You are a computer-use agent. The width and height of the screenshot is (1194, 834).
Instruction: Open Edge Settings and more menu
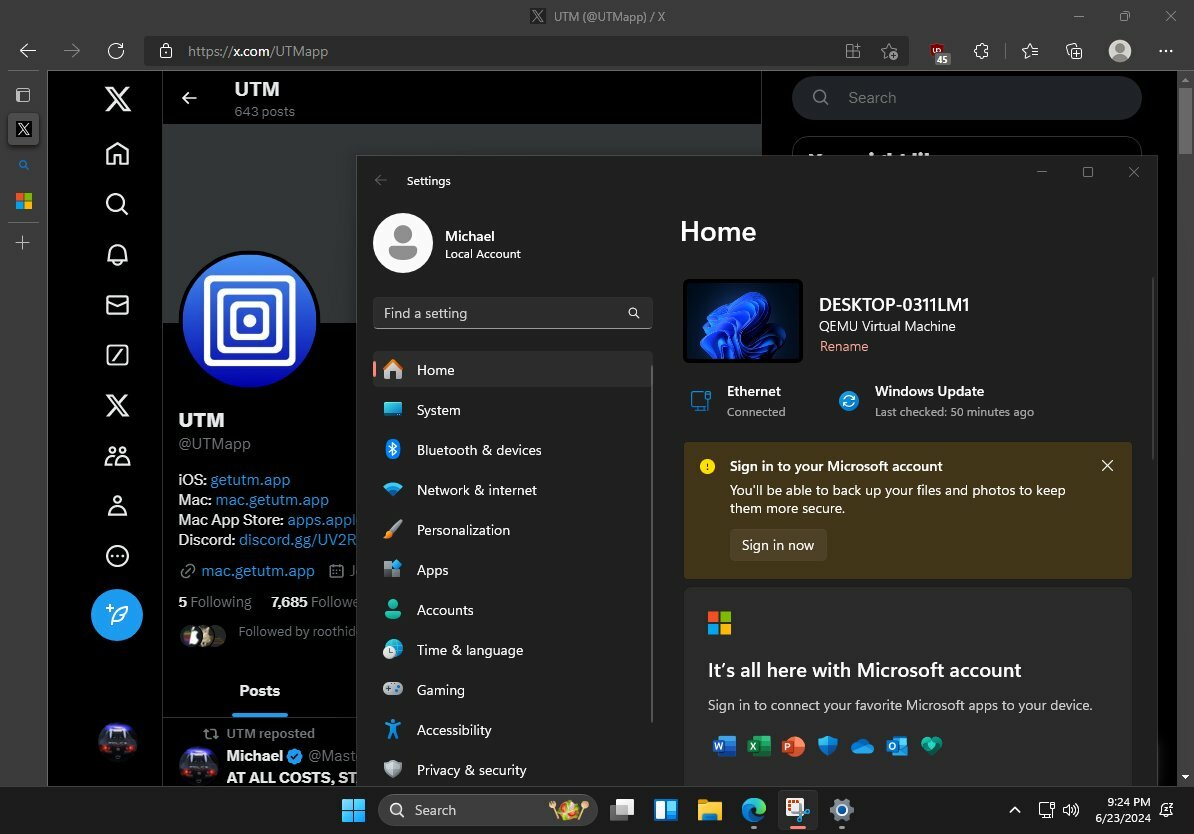[1166, 51]
